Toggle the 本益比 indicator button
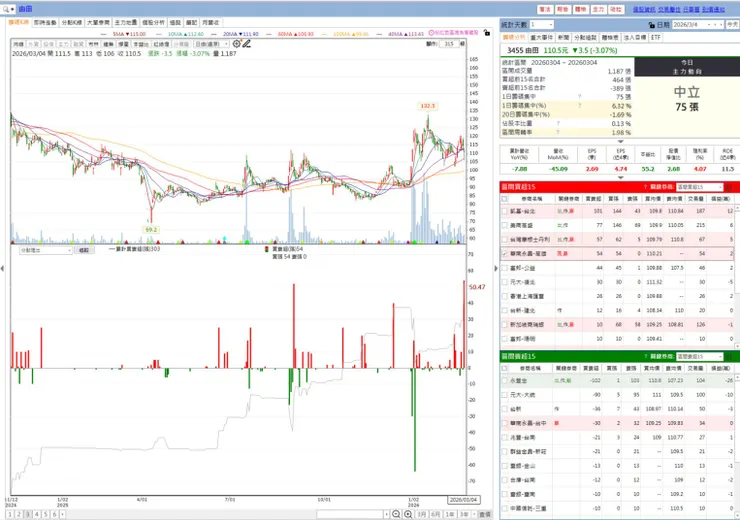The image size is (740, 520). coord(141,44)
